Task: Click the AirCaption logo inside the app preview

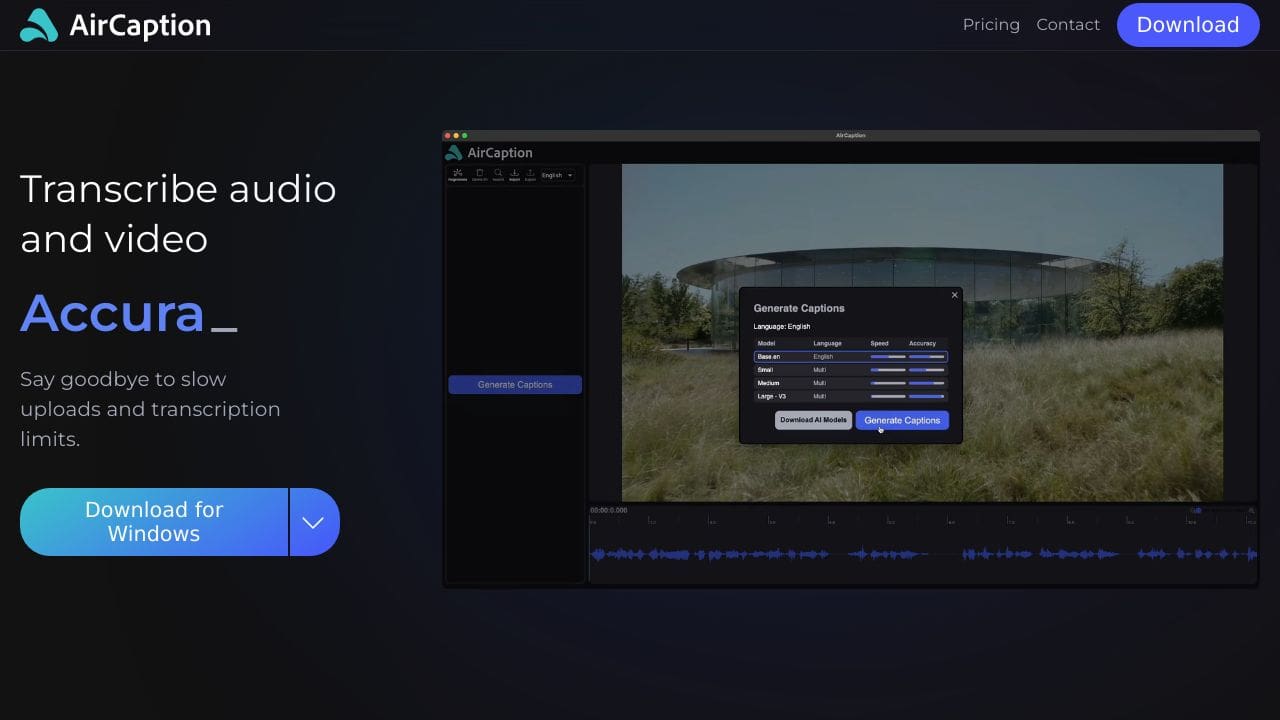Action: (x=489, y=153)
